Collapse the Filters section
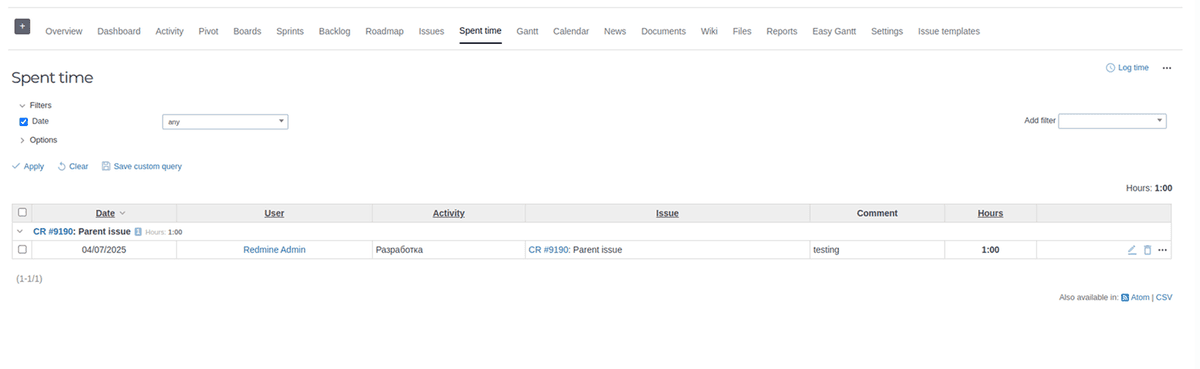 (35, 105)
